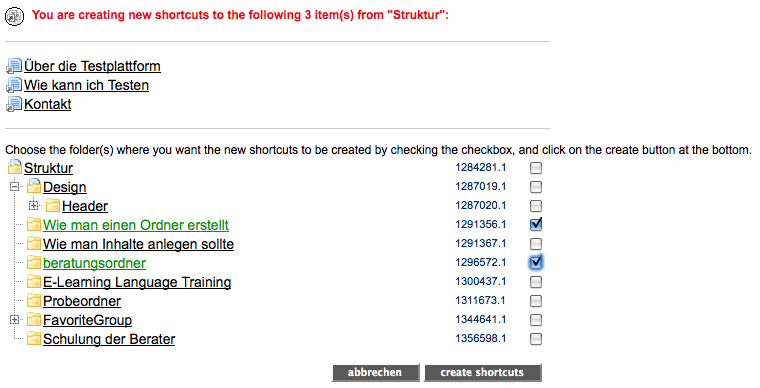Screen dimensions: 760x388
Task: Click the shortcut icon beside the red heading
Action: point(15,16)
